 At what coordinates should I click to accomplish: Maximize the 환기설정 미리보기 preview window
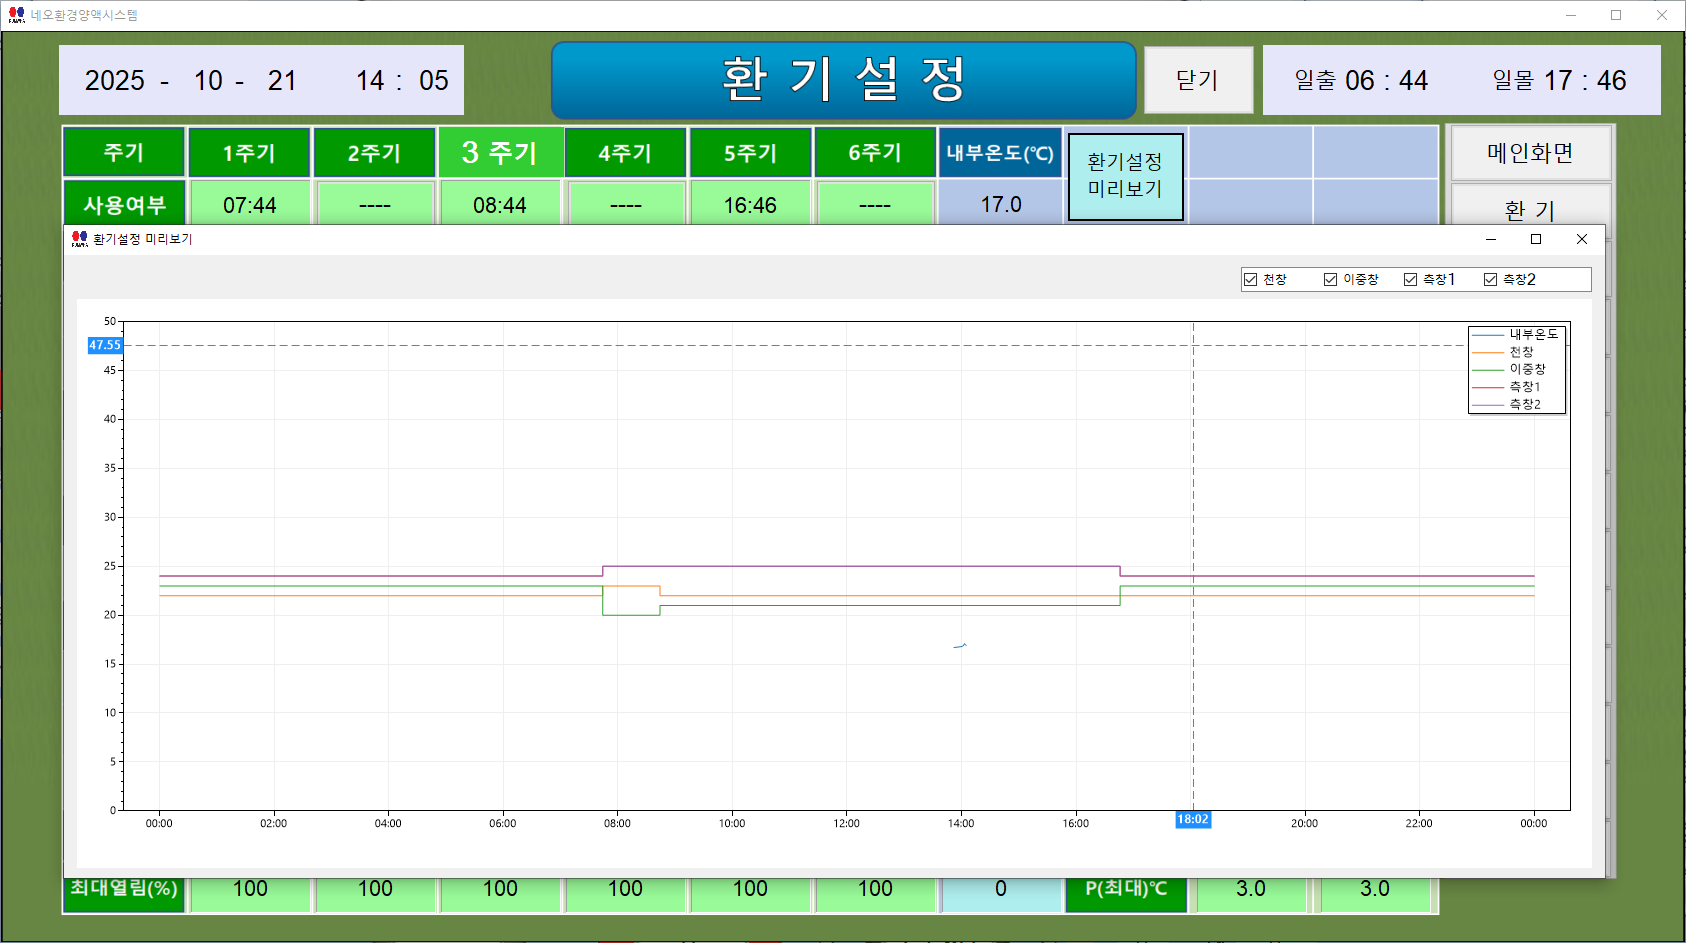[1536, 239]
